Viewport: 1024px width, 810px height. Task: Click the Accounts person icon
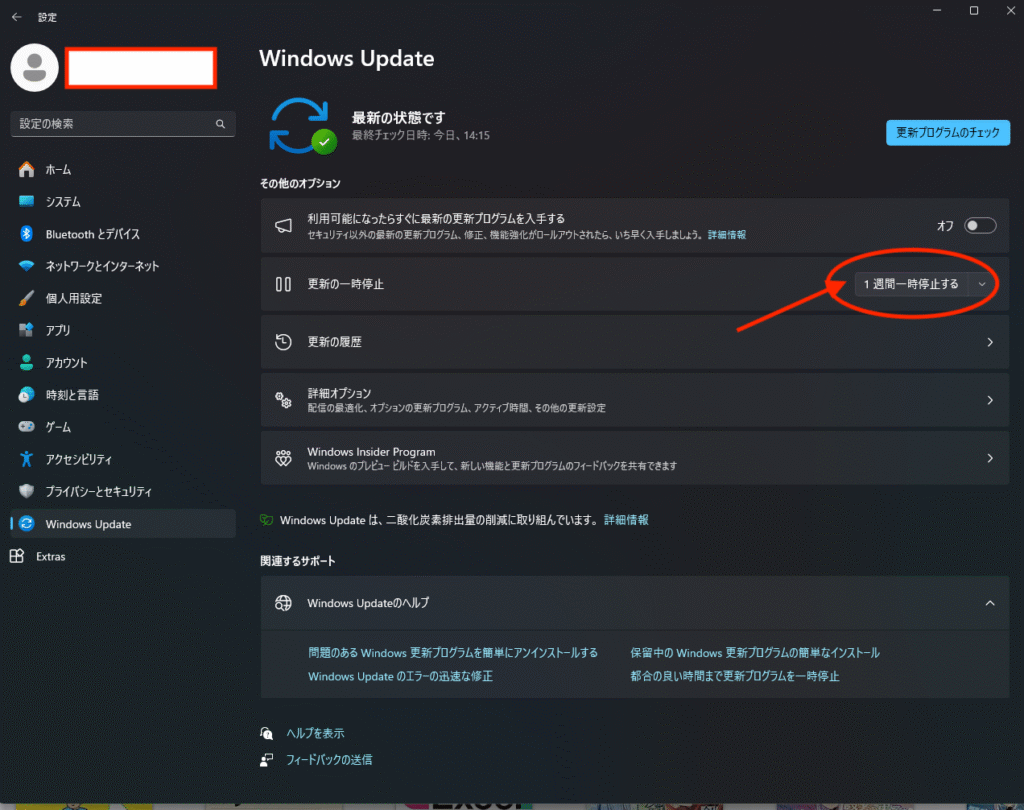(26, 363)
